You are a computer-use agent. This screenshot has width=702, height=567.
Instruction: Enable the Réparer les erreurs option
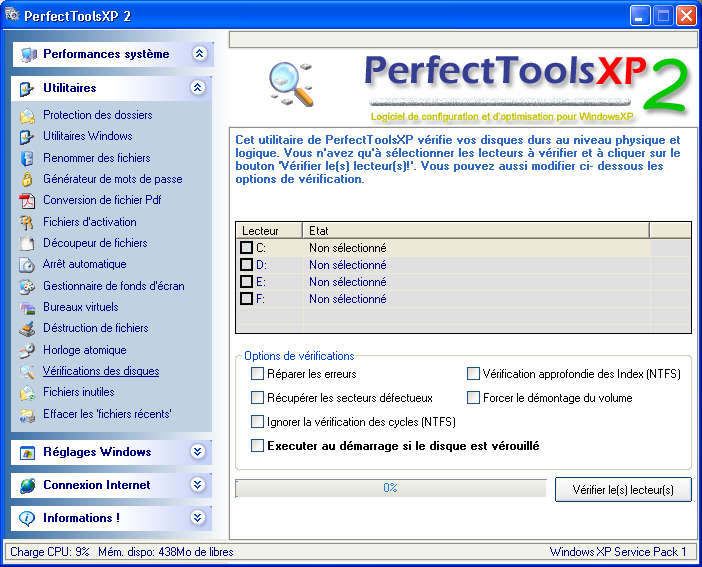[257, 374]
